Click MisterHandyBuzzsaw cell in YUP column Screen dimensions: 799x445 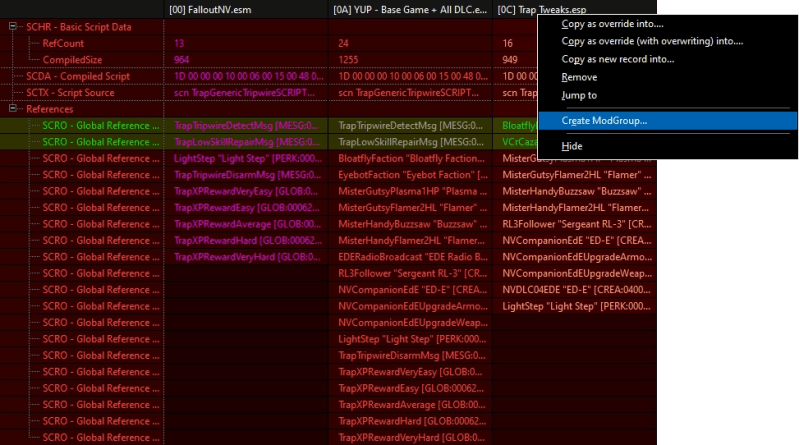pos(412,224)
